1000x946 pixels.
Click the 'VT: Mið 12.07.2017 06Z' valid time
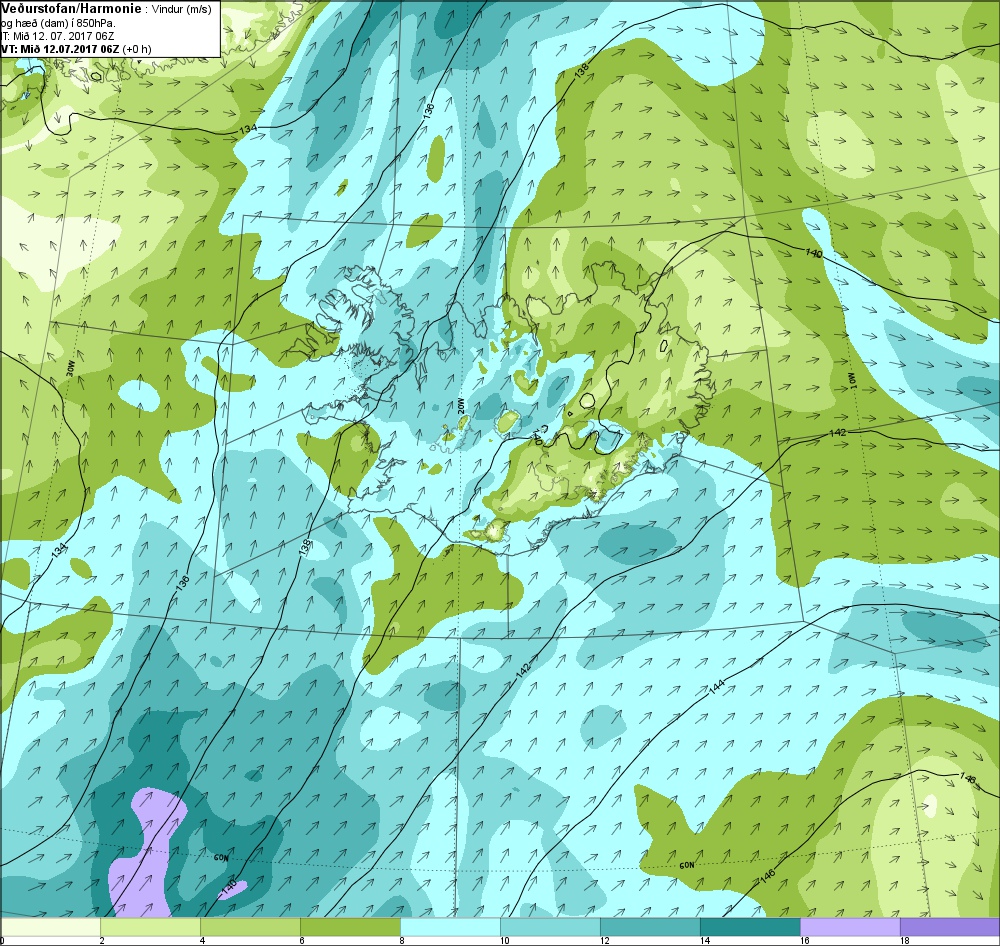click(x=60, y=49)
